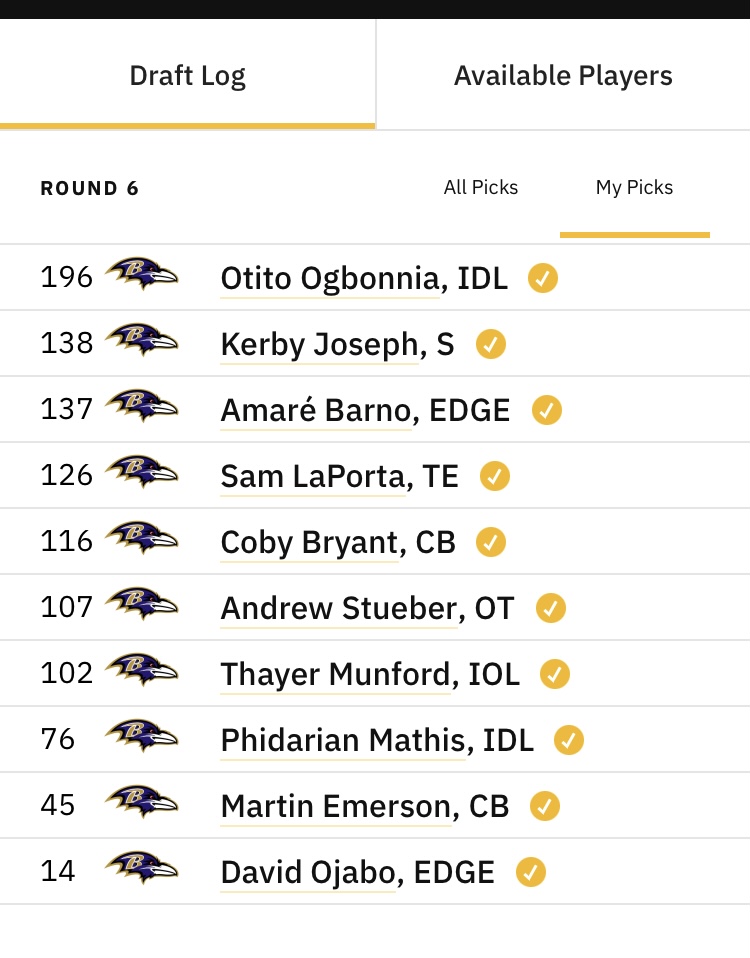Click the Ravens logo beside pick 107
The width and height of the screenshot is (750, 958).
pyautogui.click(x=142, y=604)
